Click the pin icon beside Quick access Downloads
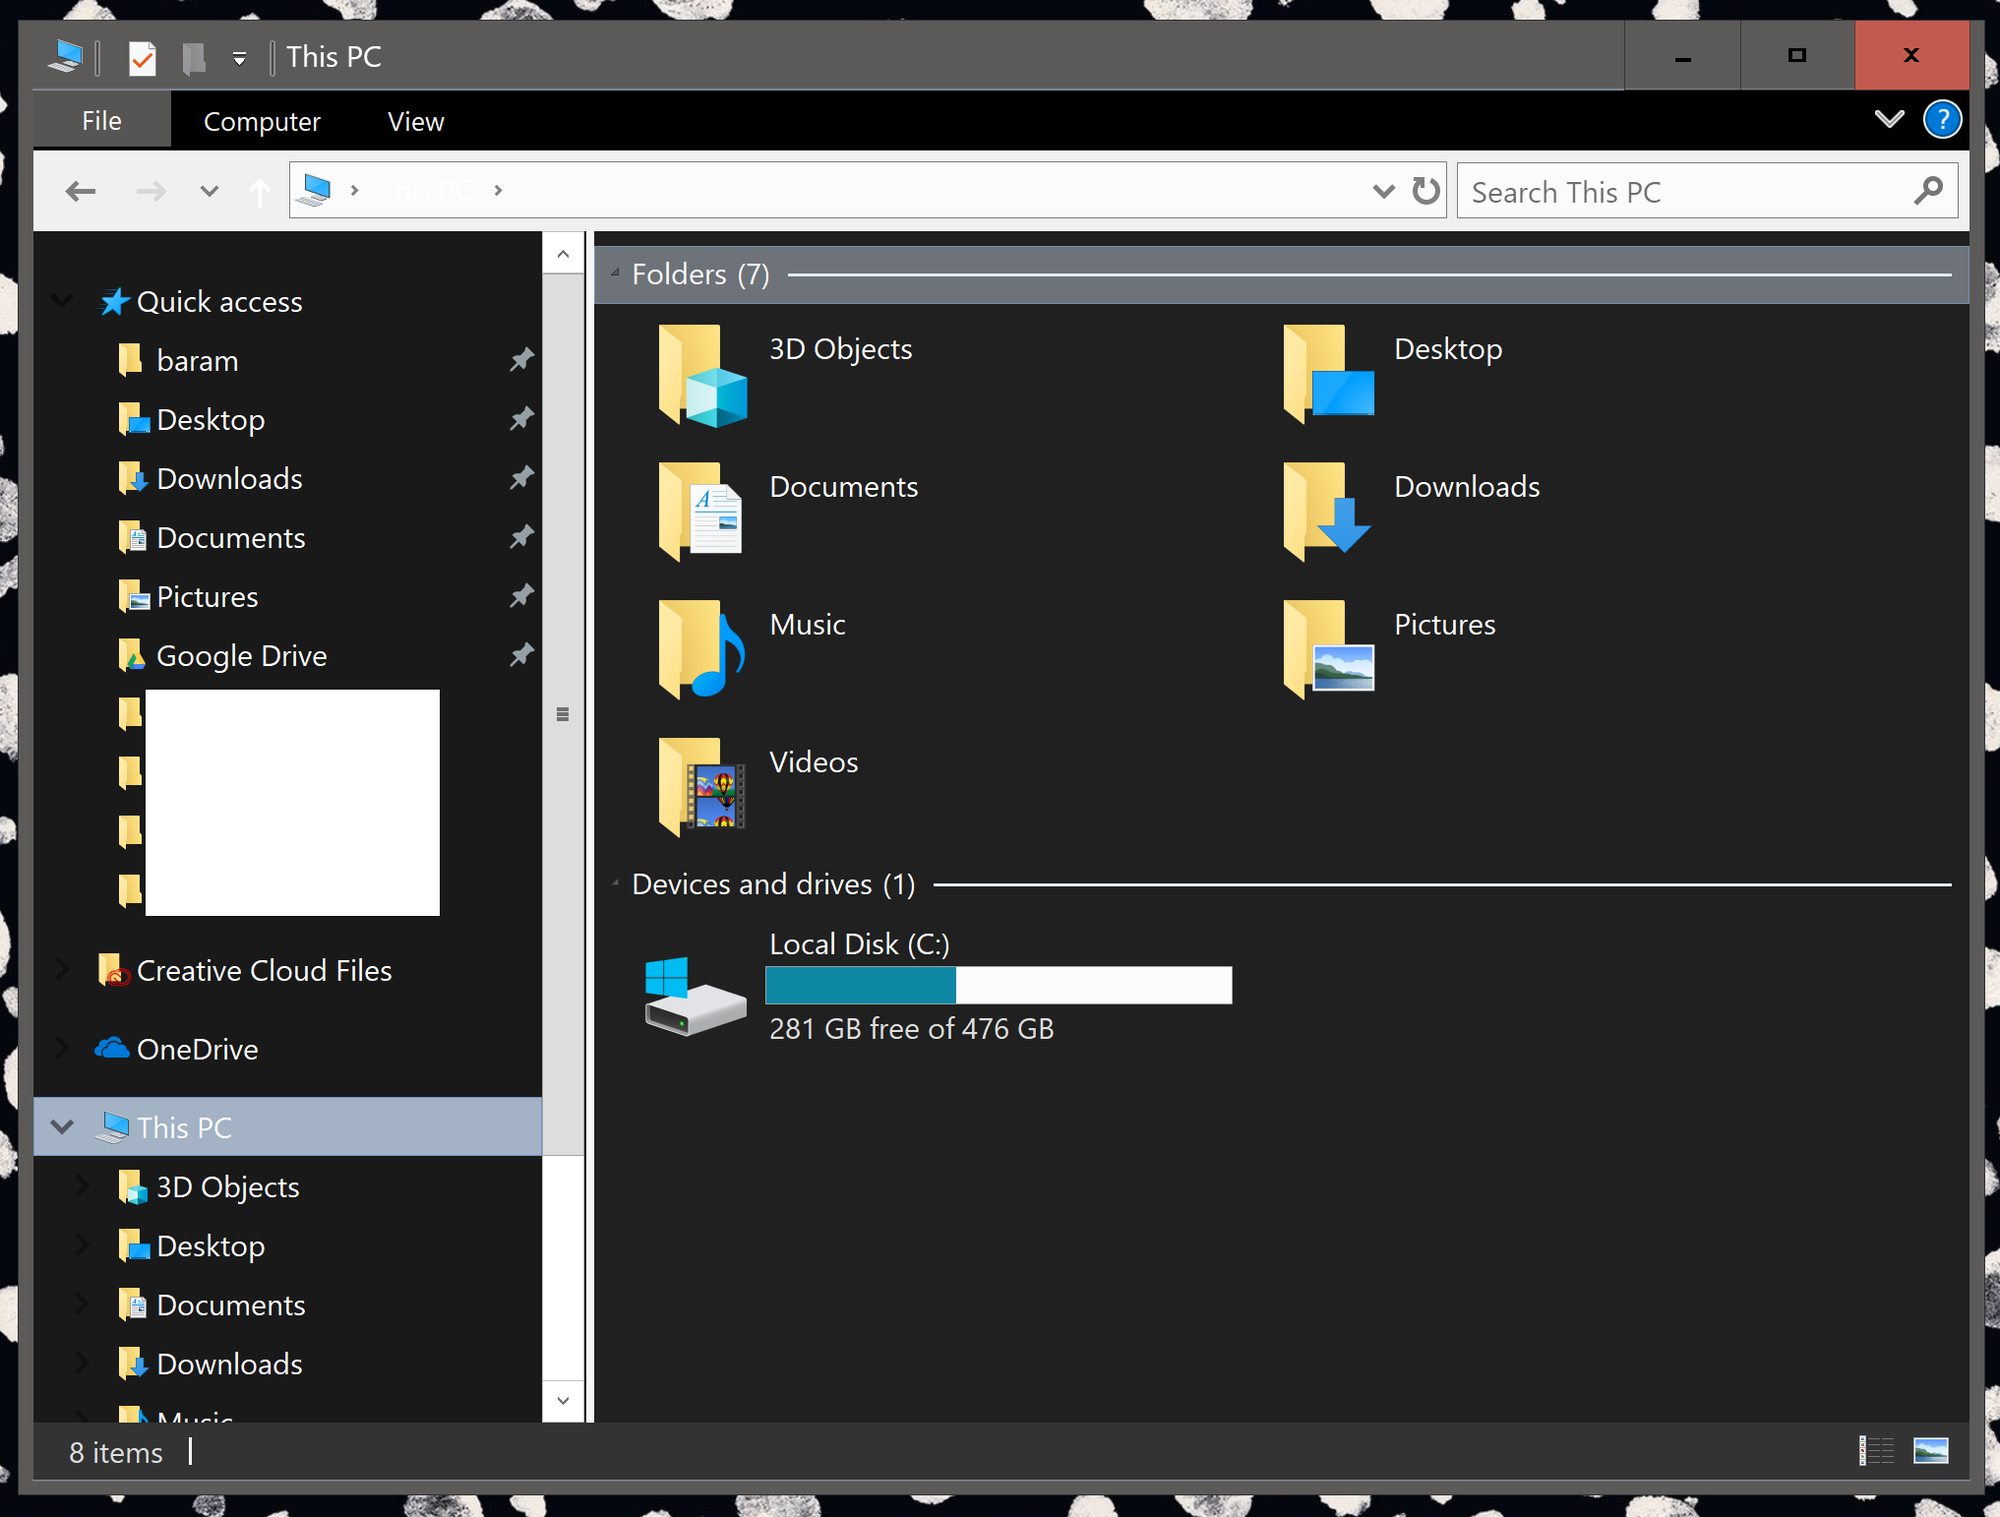 [521, 478]
